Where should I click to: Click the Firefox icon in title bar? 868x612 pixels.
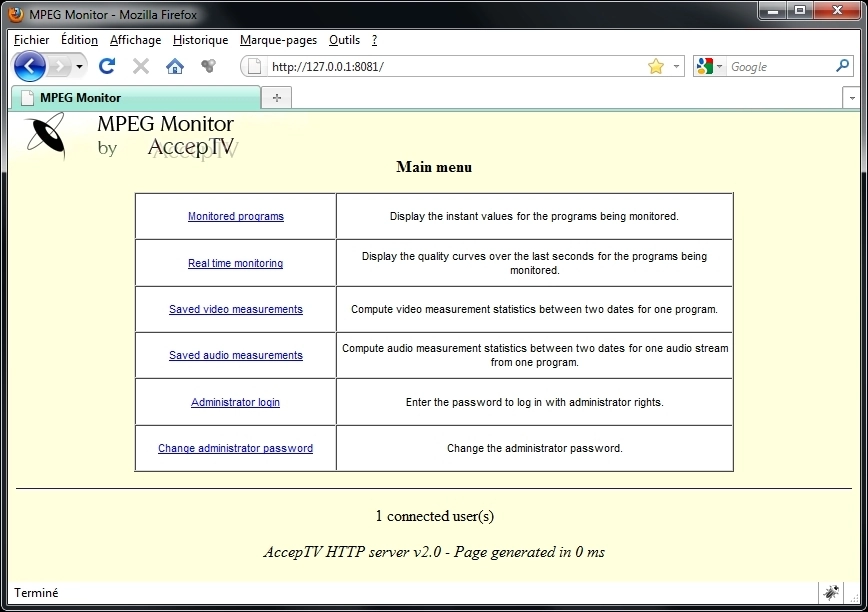pyautogui.click(x=17, y=14)
